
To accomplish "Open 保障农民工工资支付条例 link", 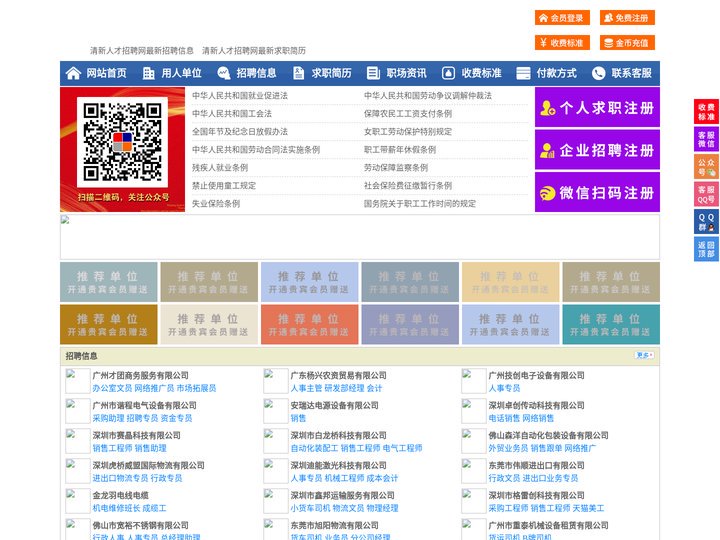I will coord(408,113).
